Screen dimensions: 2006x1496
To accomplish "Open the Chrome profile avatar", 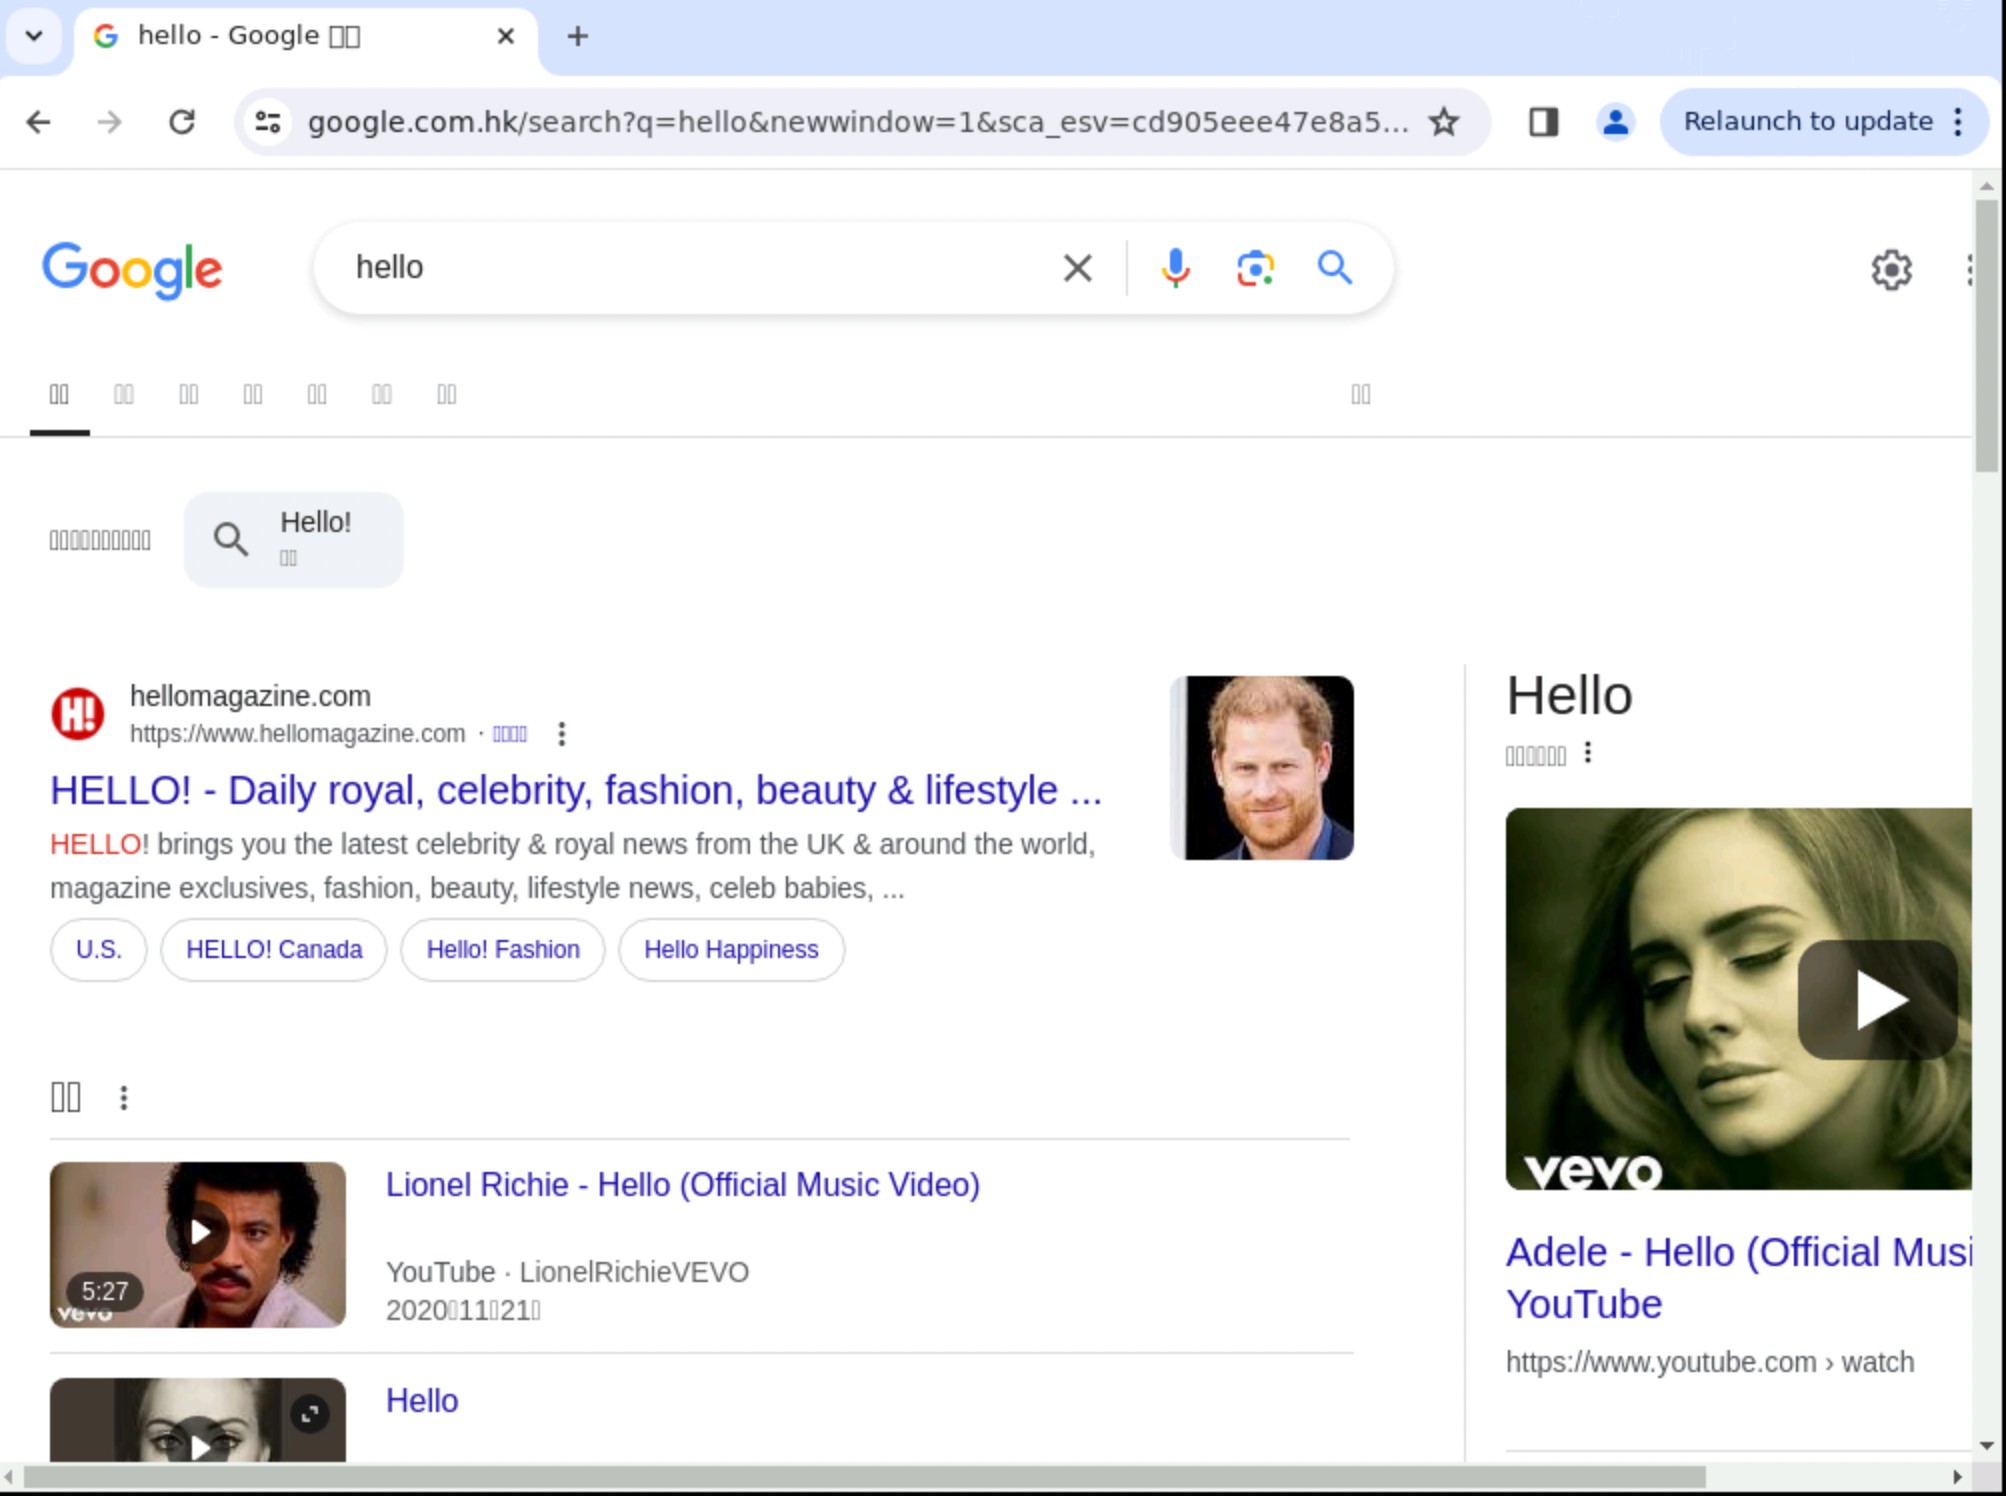I will pyautogui.click(x=1614, y=121).
